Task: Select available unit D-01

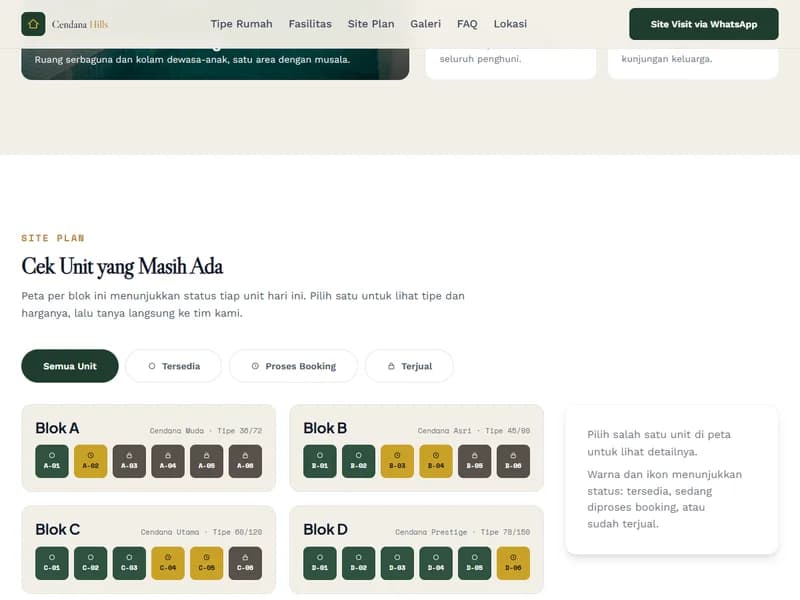Action: tap(320, 563)
